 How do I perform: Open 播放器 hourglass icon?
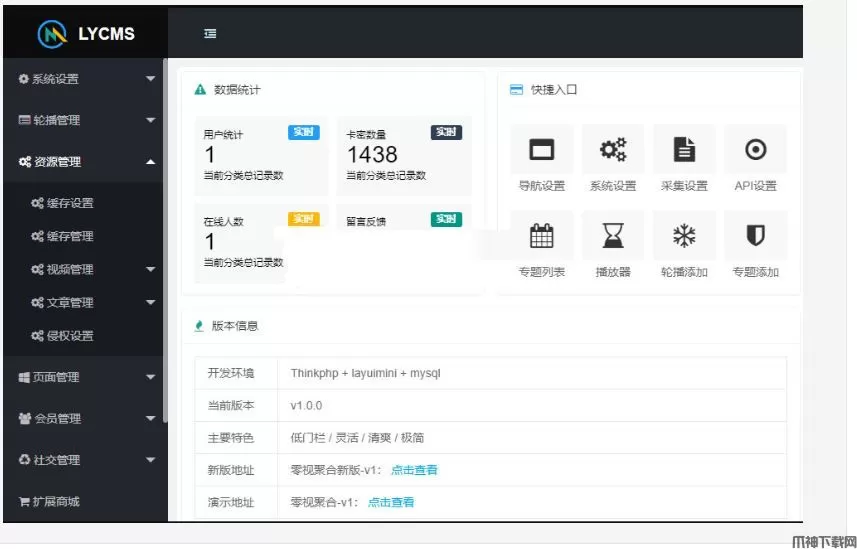click(612, 236)
